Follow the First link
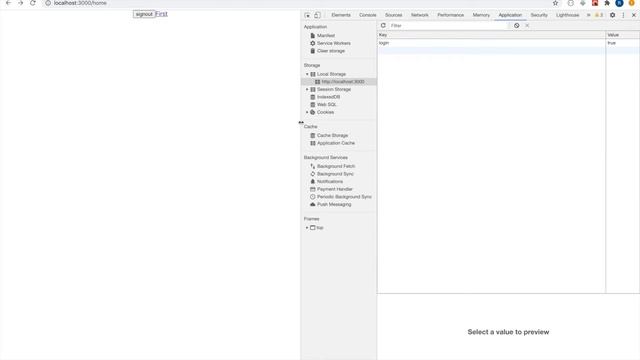This screenshot has height=360, width=640. pos(162,14)
